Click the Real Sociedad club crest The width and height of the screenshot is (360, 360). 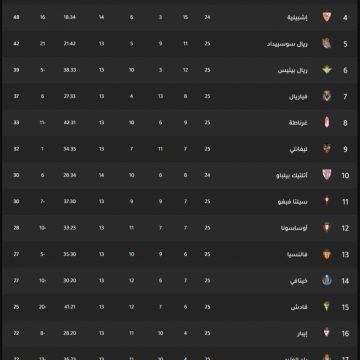(x=327, y=43)
